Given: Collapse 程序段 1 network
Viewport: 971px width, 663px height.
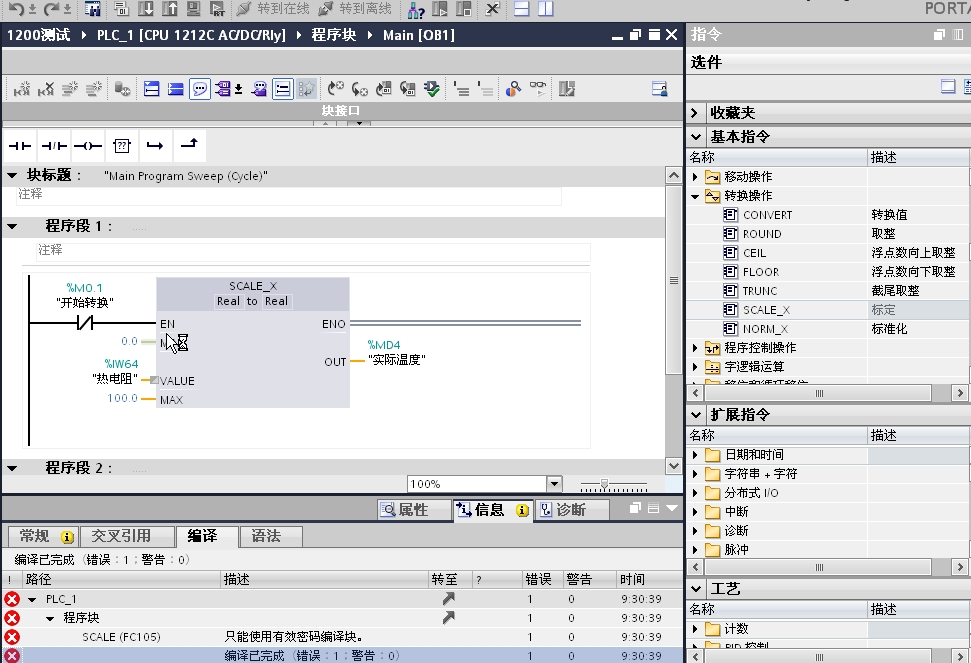Looking at the screenshot, I should [12, 227].
